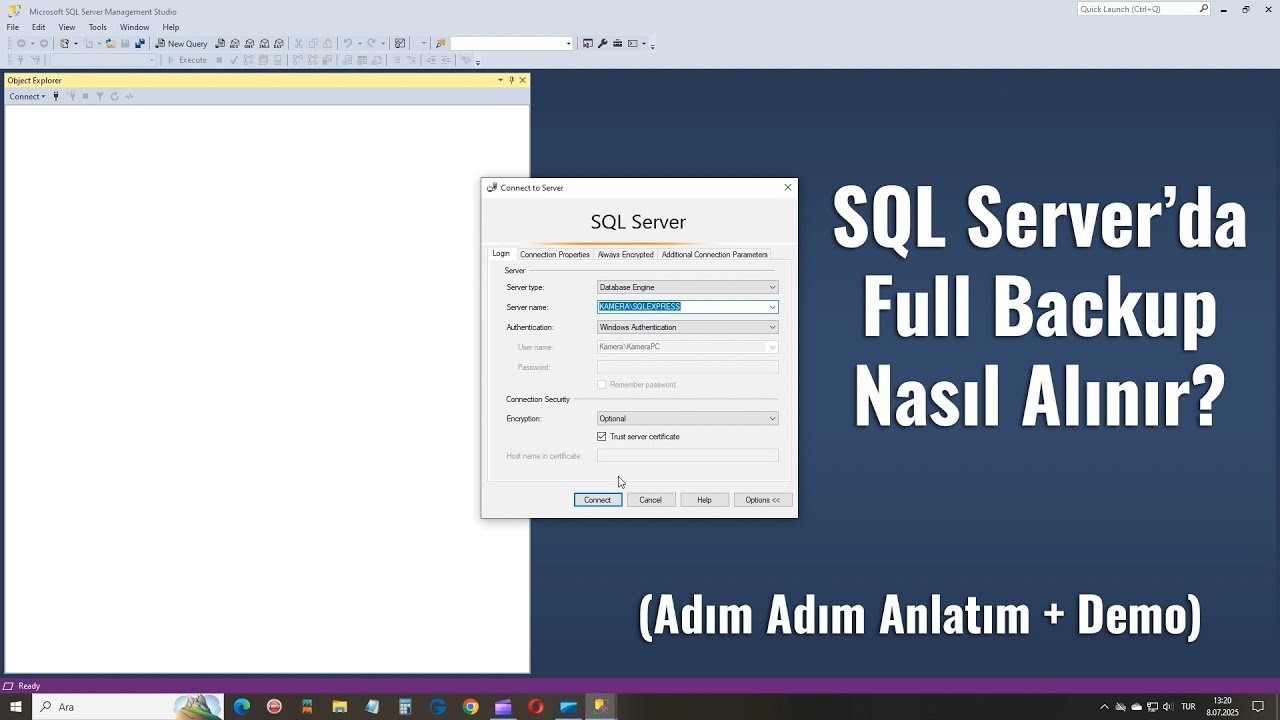Screen dimensions: 1280x720
Task: Open the Edit menu
Action: [38, 27]
